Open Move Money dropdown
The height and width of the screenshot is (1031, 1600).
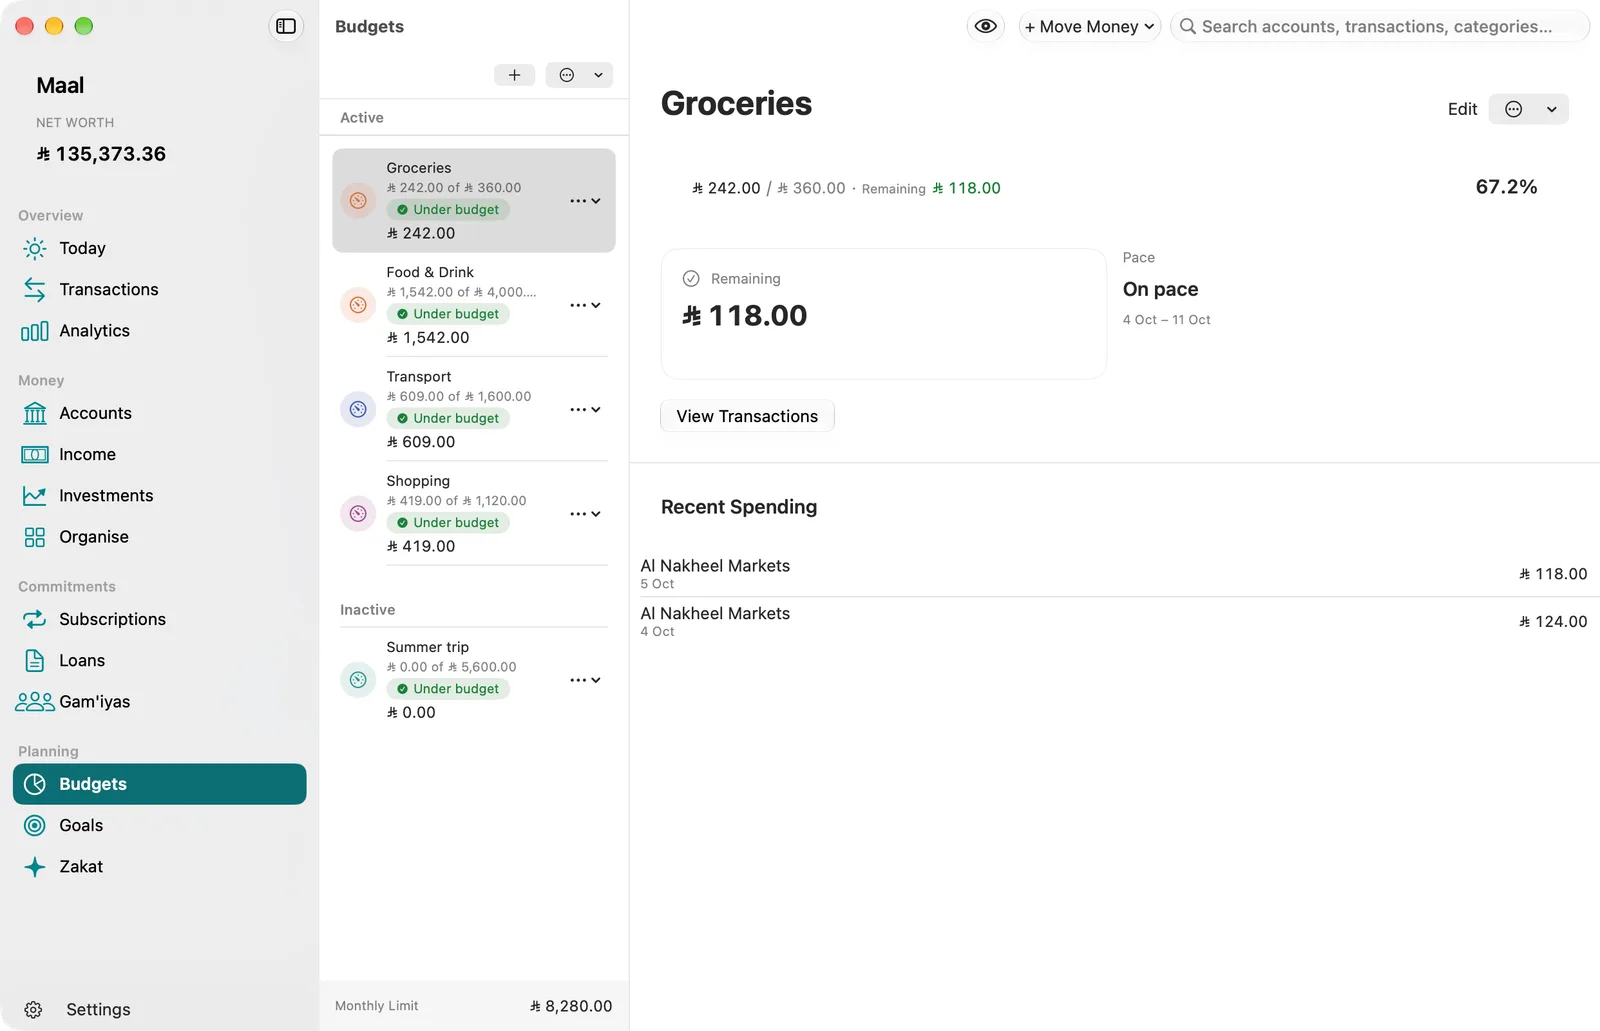pyautogui.click(x=1089, y=26)
